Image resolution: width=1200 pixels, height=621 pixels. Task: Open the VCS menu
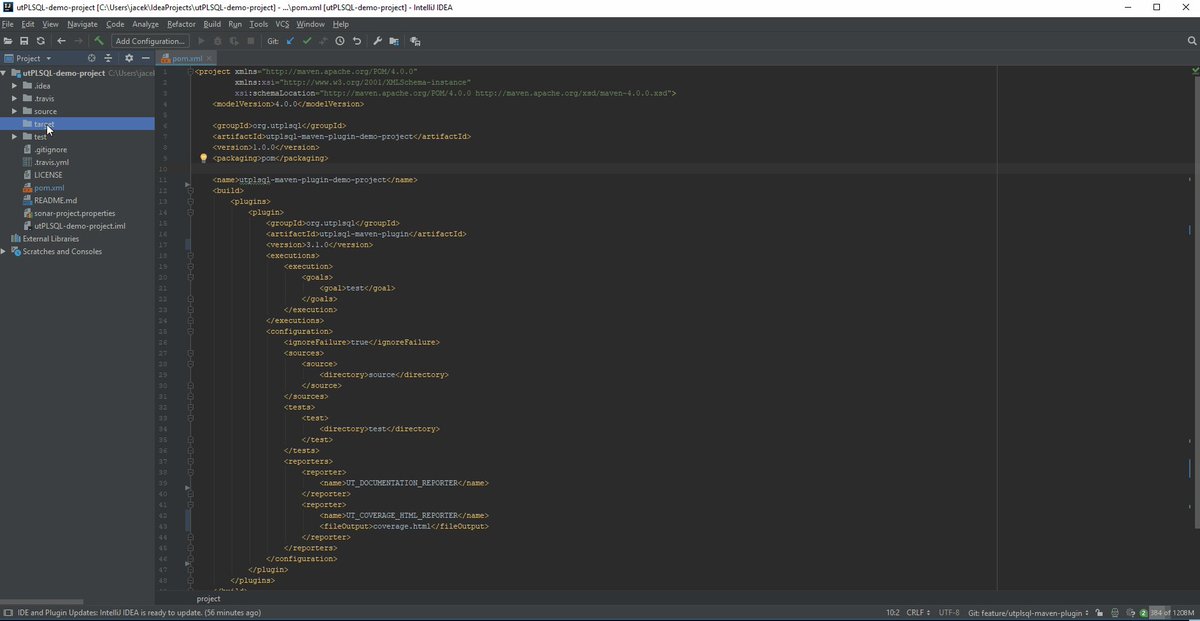[282, 23]
